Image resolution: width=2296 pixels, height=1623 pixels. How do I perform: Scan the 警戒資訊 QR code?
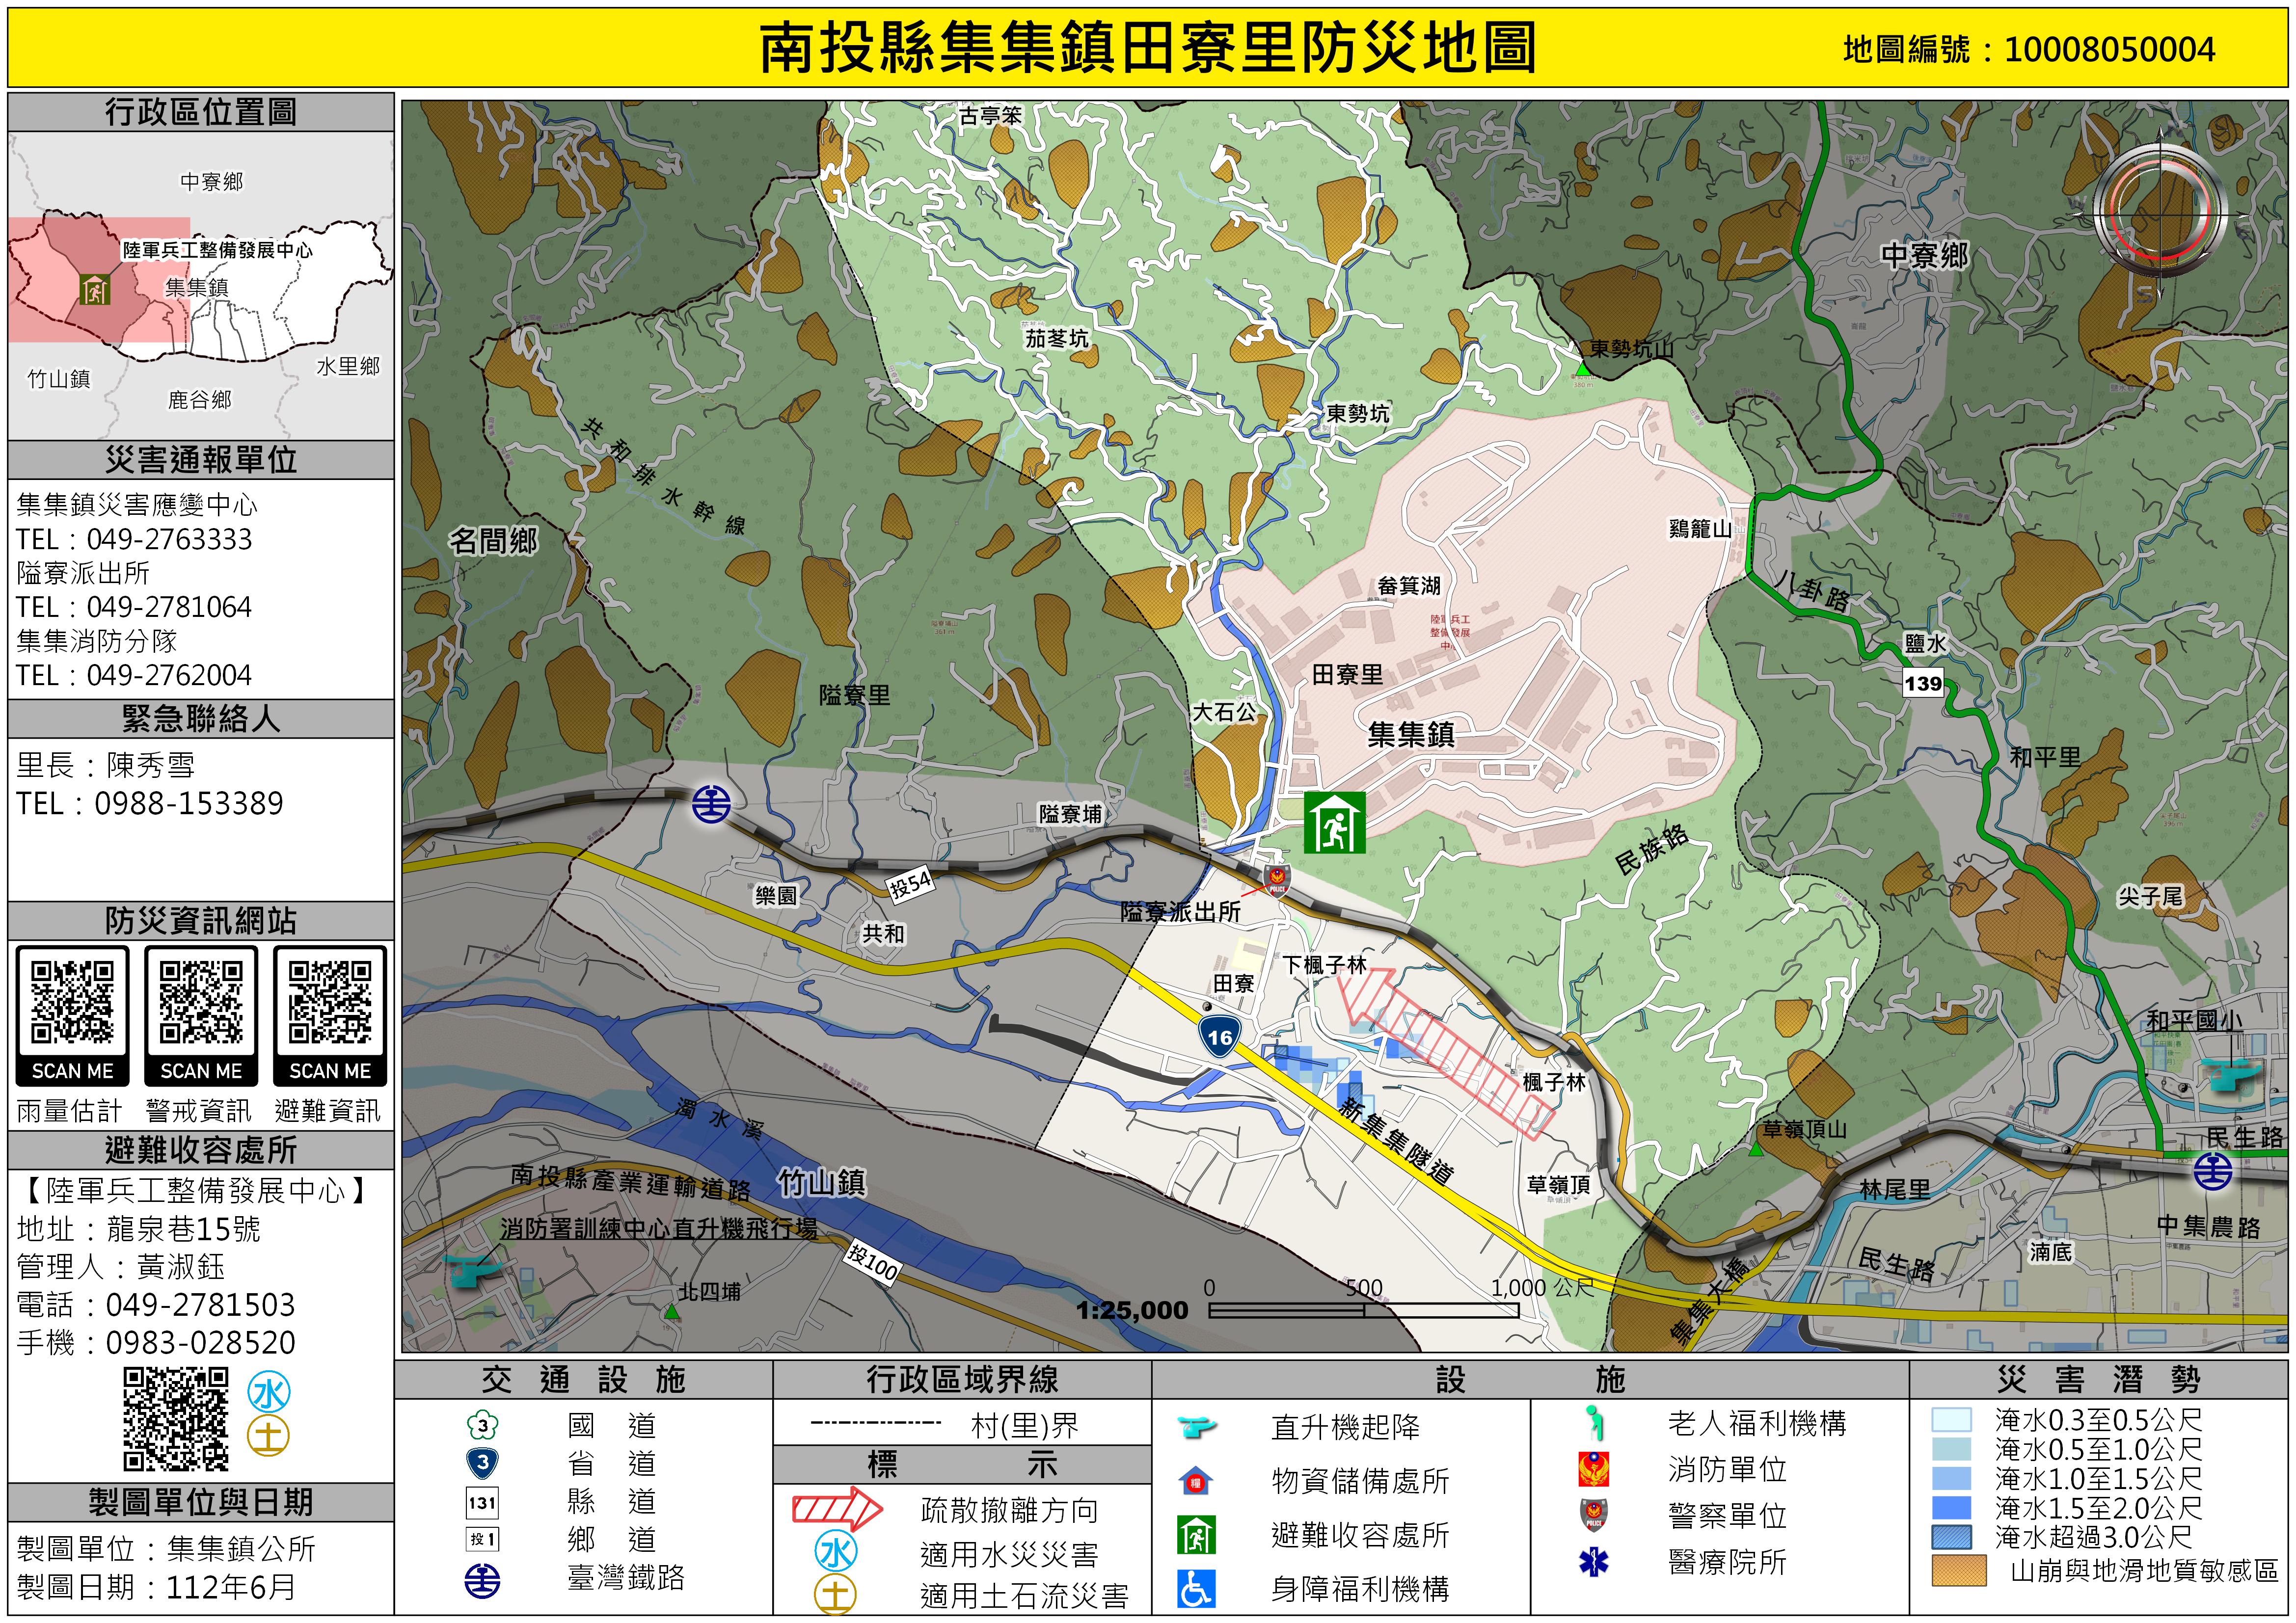[x=201, y=1003]
